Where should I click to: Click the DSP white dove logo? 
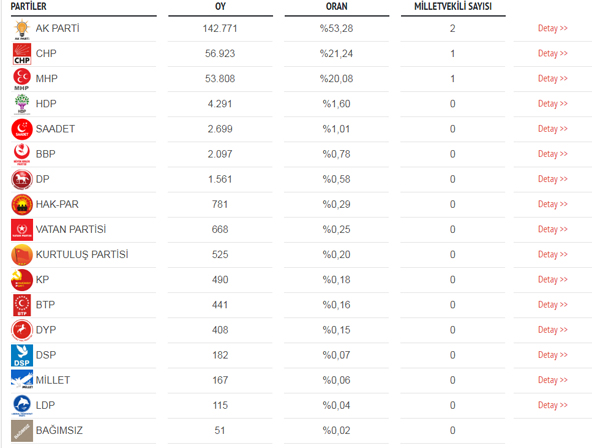click(x=22, y=355)
